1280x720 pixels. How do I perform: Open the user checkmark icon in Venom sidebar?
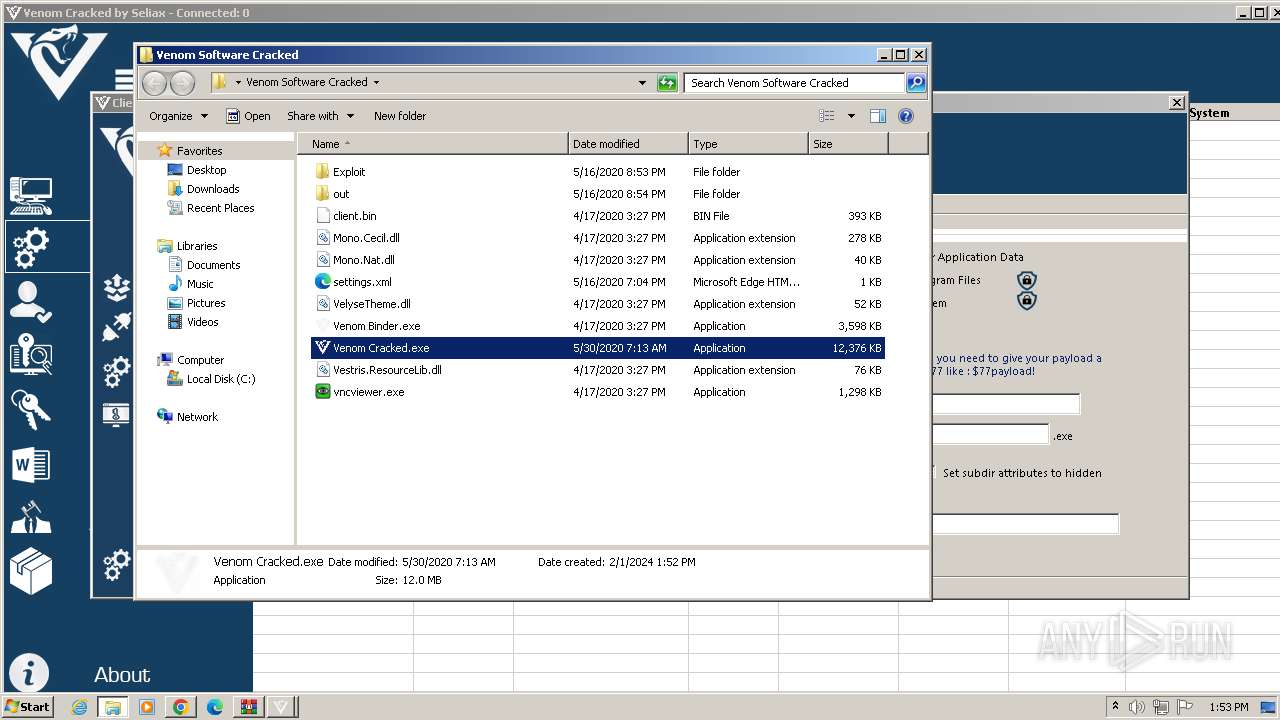[31, 301]
